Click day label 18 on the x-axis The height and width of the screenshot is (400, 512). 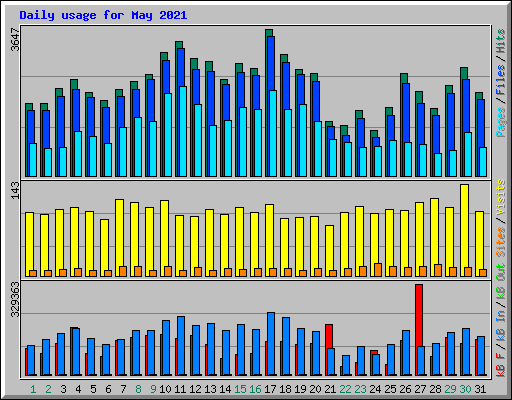(x=285, y=389)
